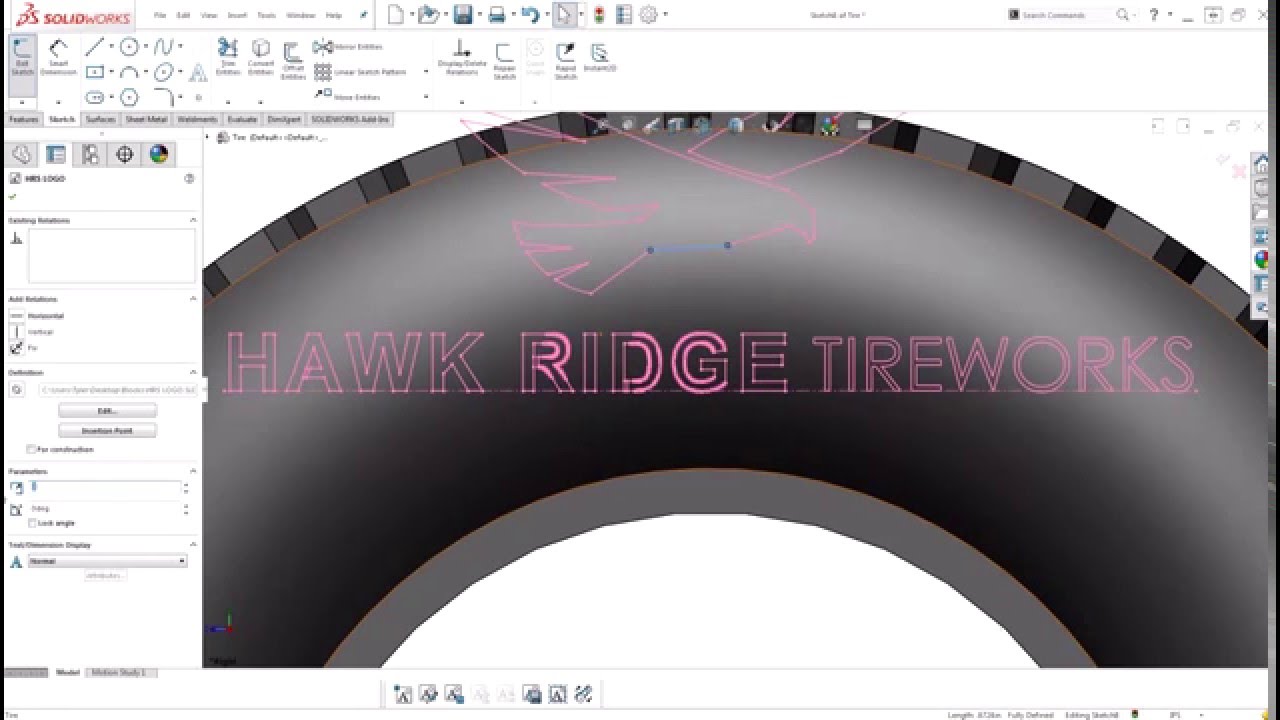Add the Vertical relation
Image resolution: width=1280 pixels, height=720 pixels.
click(31, 331)
